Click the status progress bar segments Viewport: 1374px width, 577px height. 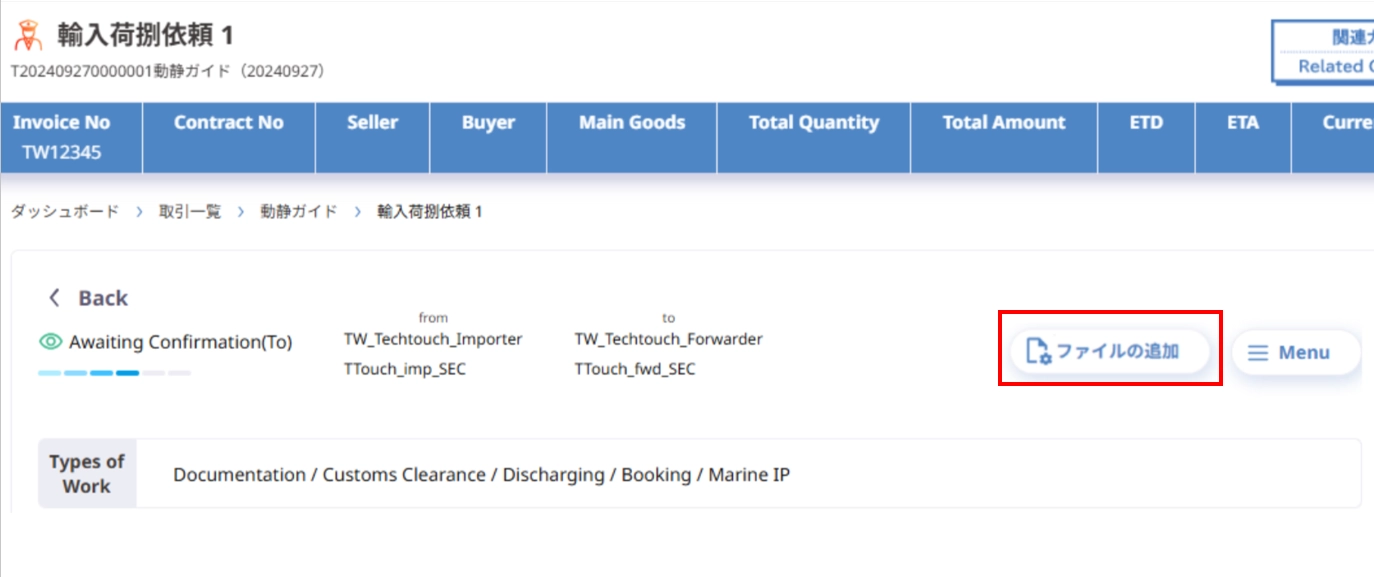coord(114,373)
